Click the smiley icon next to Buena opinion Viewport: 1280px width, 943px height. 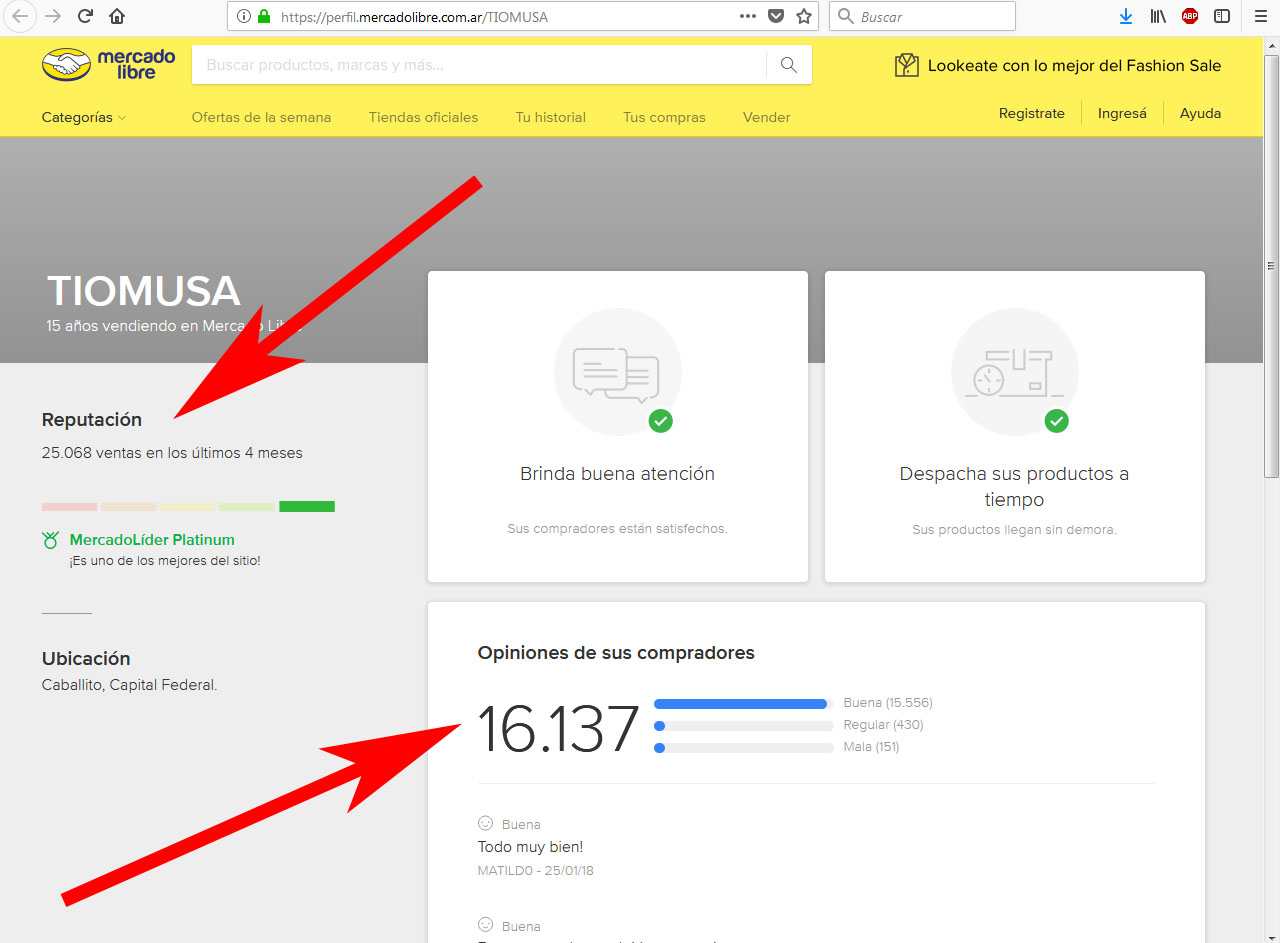pos(485,824)
